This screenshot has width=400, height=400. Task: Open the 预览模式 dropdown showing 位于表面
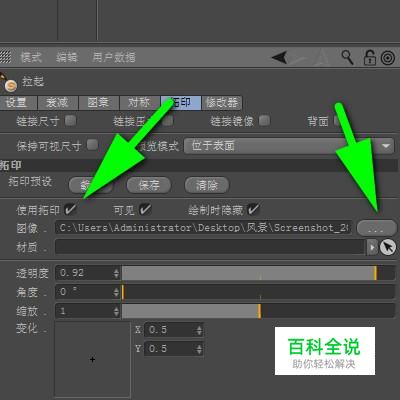[289, 146]
